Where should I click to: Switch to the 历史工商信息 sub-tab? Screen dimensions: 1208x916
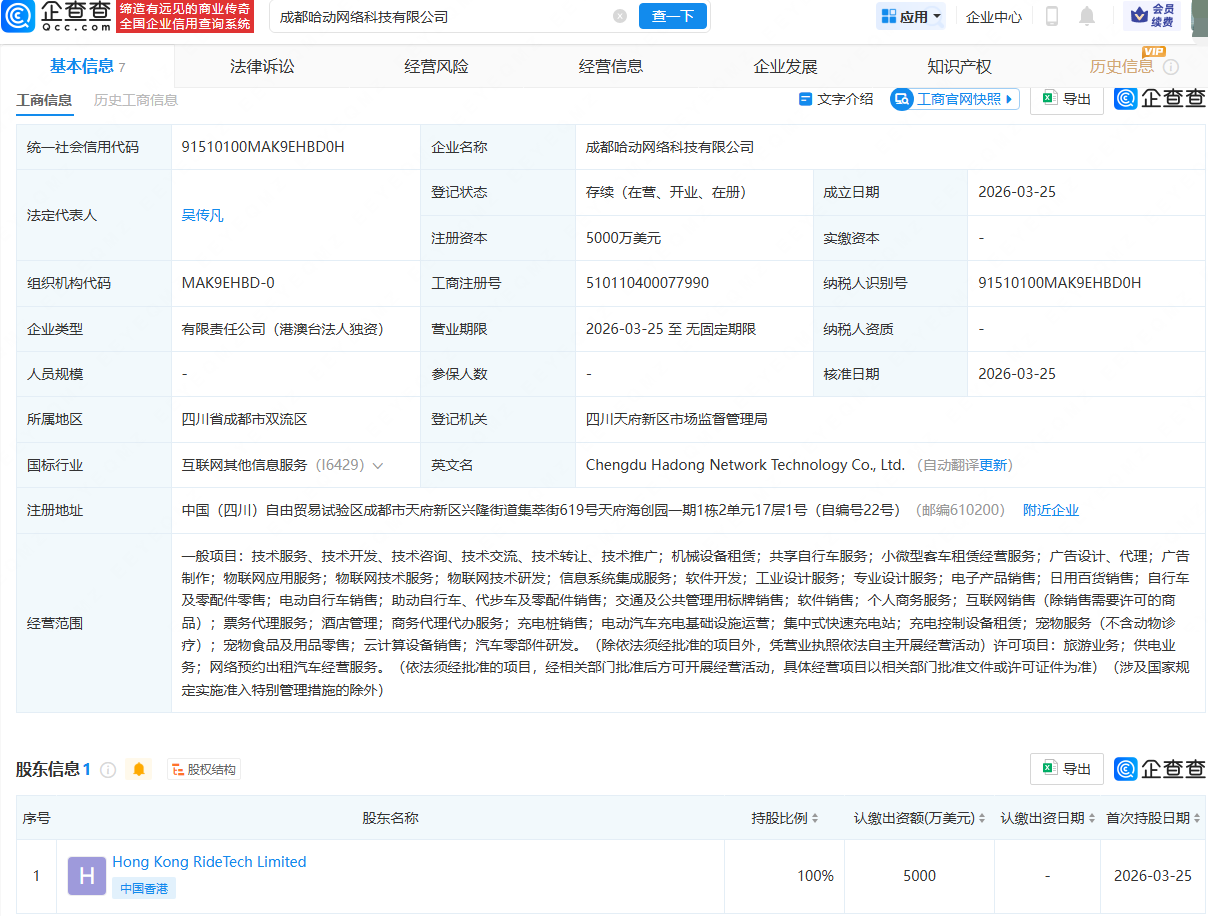pyautogui.click(x=136, y=100)
